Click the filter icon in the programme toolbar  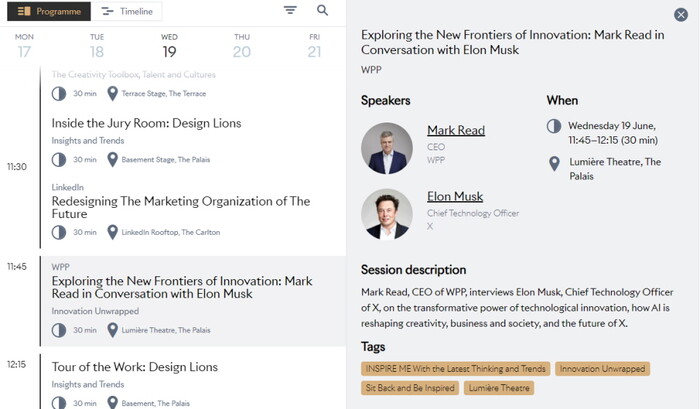pos(290,11)
